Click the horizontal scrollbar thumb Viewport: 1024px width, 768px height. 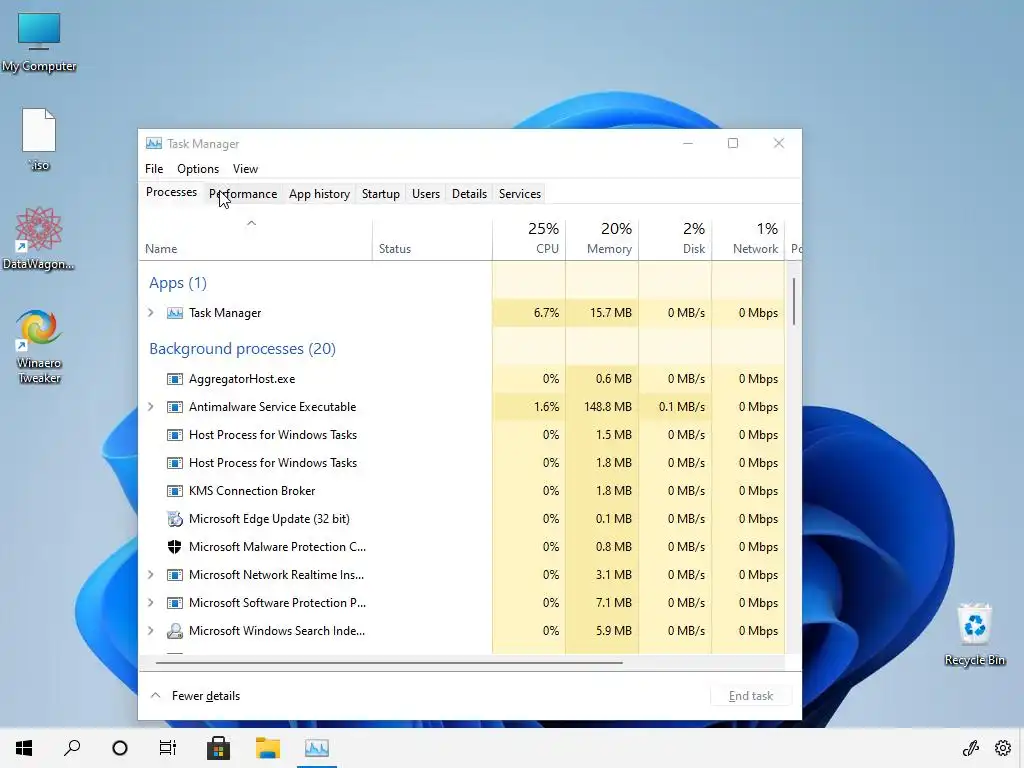click(x=389, y=662)
